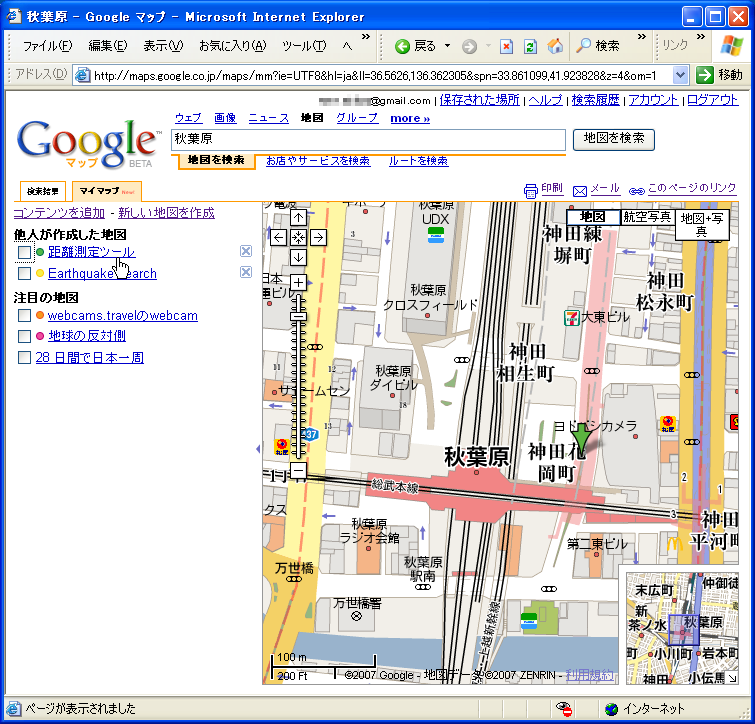This screenshot has width=755, height=724.
Task: Click the zoom slider track near bottom
Action: tap(298, 448)
